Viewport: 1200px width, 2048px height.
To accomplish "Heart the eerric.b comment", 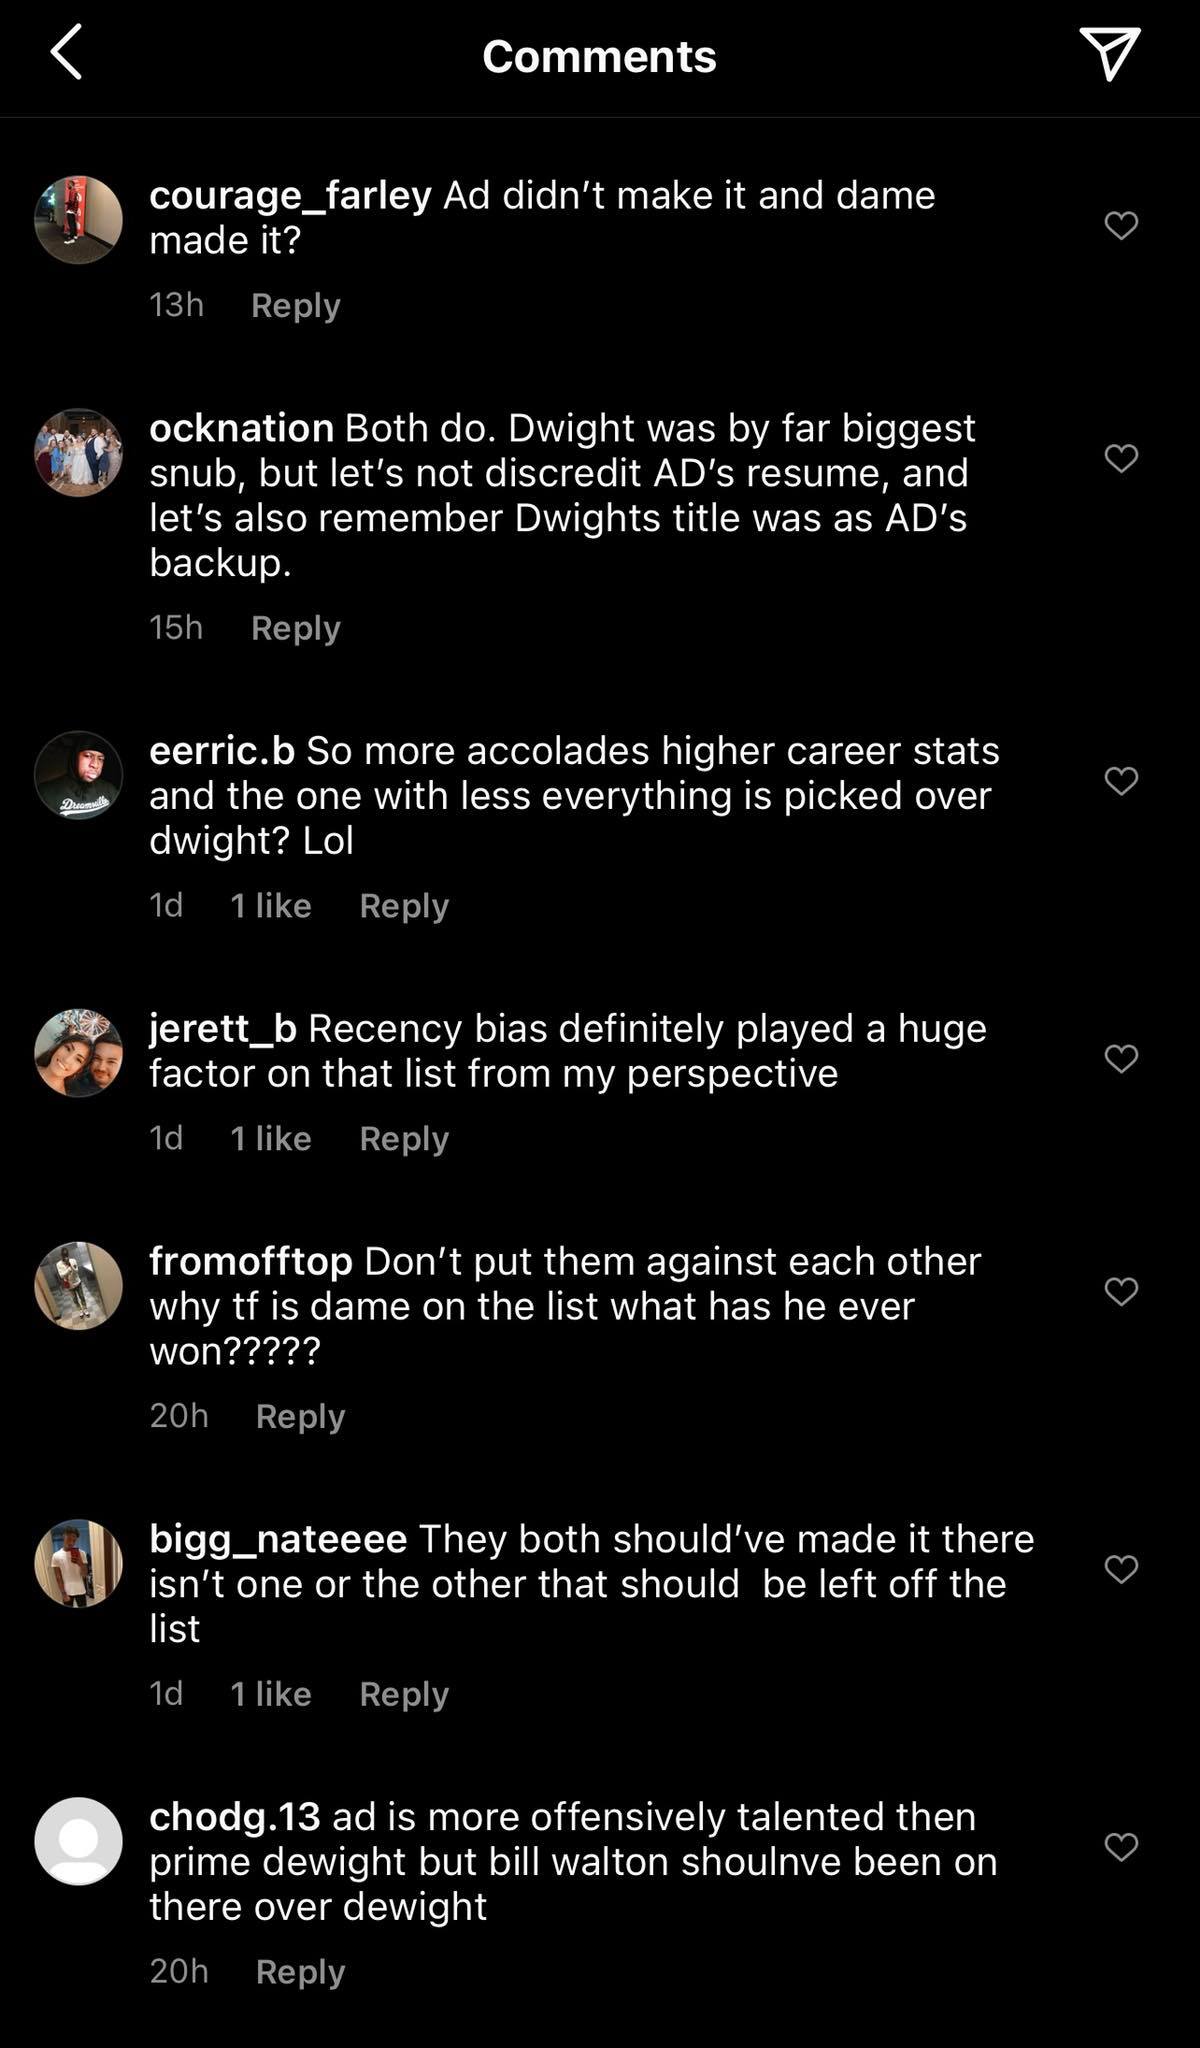I will 1121,781.
